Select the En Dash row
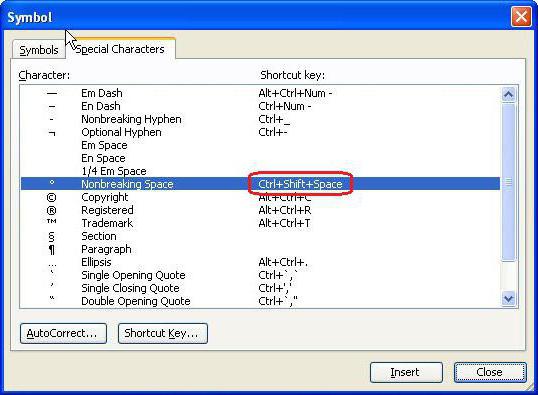This screenshot has height=395, width=538. pyautogui.click(x=260, y=106)
